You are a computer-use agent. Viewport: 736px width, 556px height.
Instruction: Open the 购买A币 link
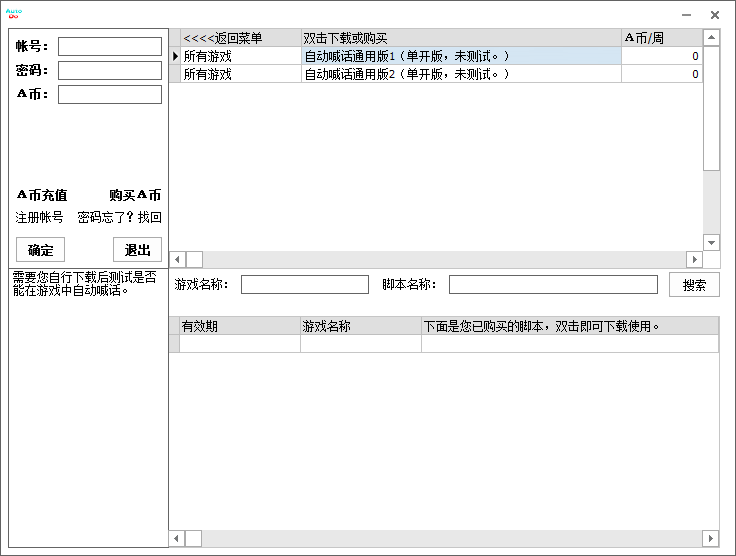tap(135, 195)
